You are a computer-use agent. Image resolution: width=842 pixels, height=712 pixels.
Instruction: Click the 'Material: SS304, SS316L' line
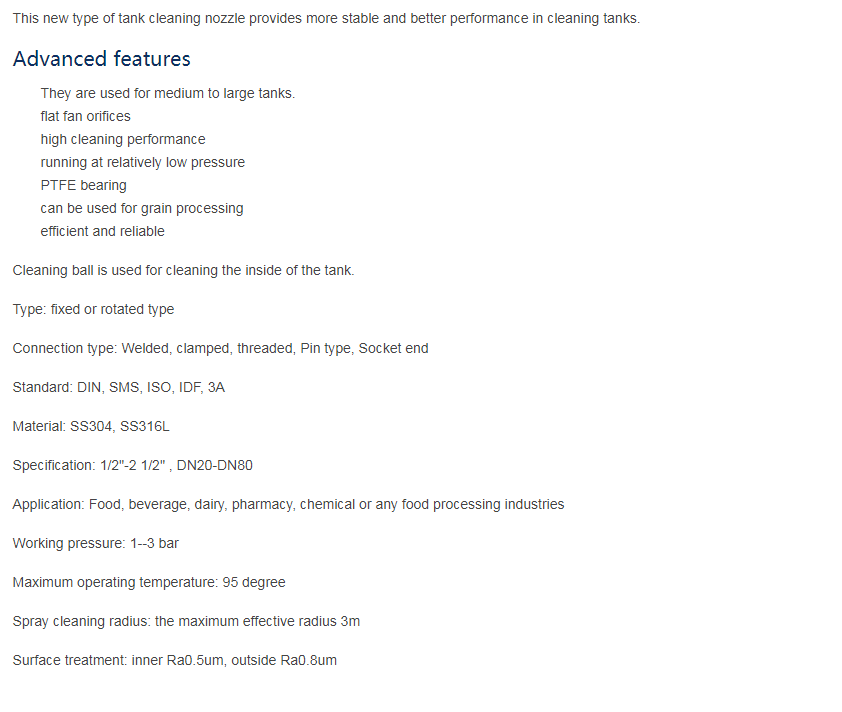point(91,426)
